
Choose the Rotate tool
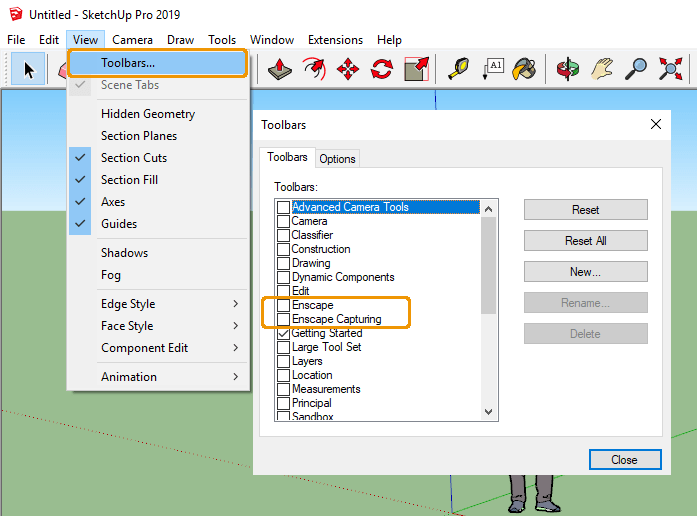click(x=382, y=69)
